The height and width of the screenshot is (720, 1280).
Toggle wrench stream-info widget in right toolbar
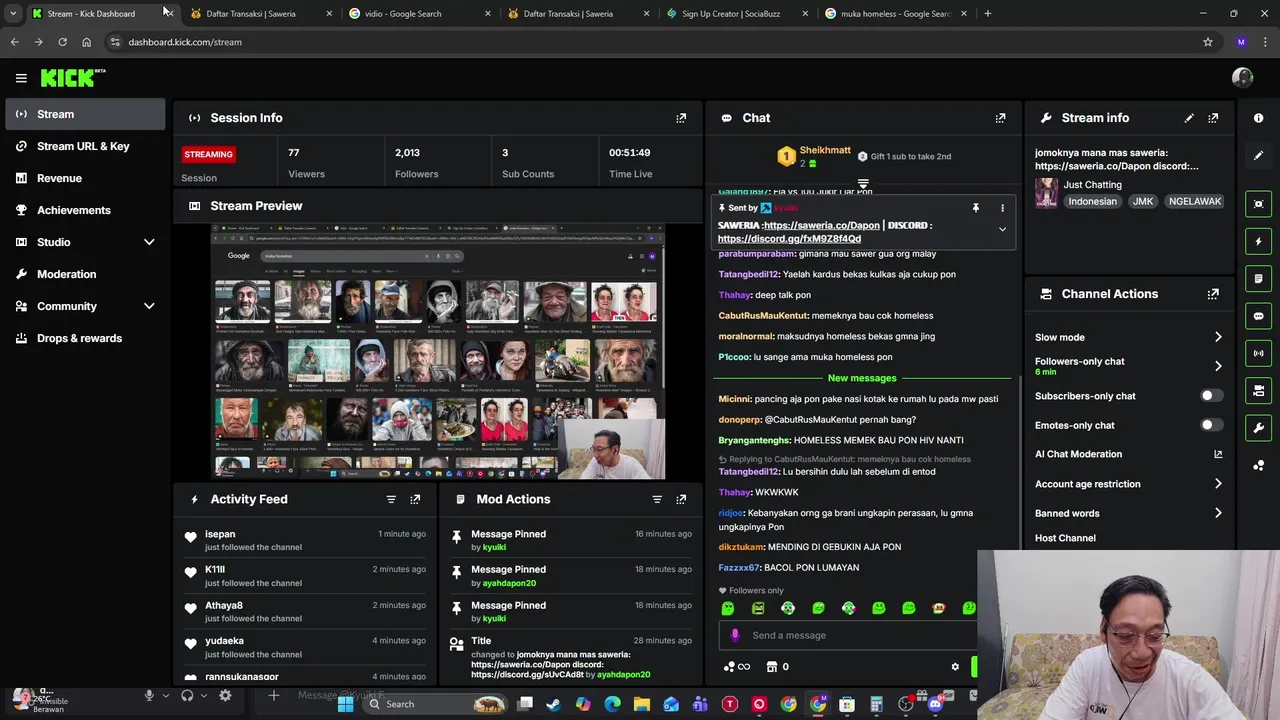1258,428
